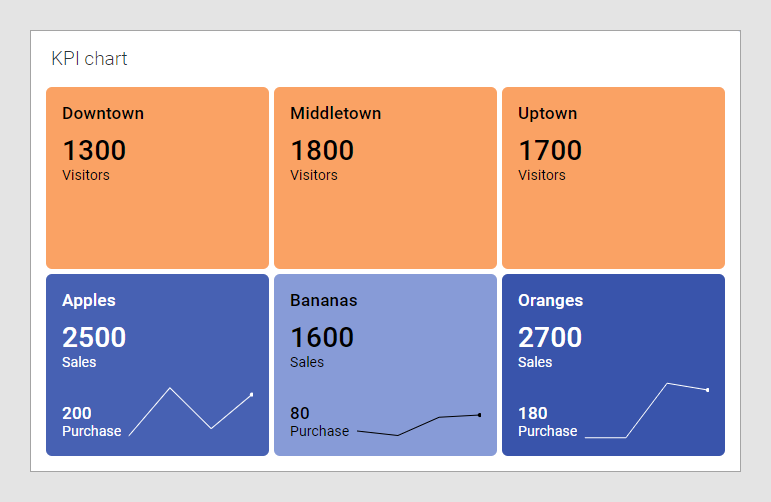Viewport: 771px width, 502px height.
Task: Click the Bananas 80 purchase value
Action: tap(300, 413)
